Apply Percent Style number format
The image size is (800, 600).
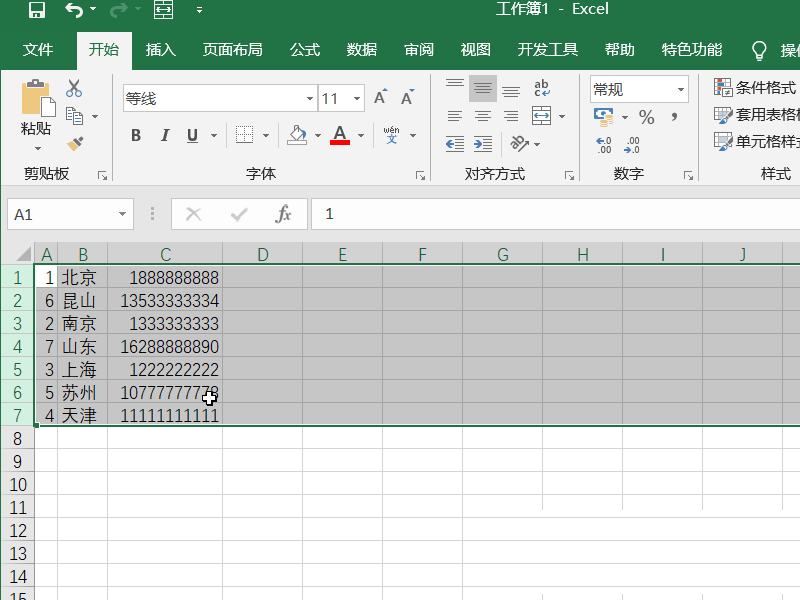coord(646,117)
